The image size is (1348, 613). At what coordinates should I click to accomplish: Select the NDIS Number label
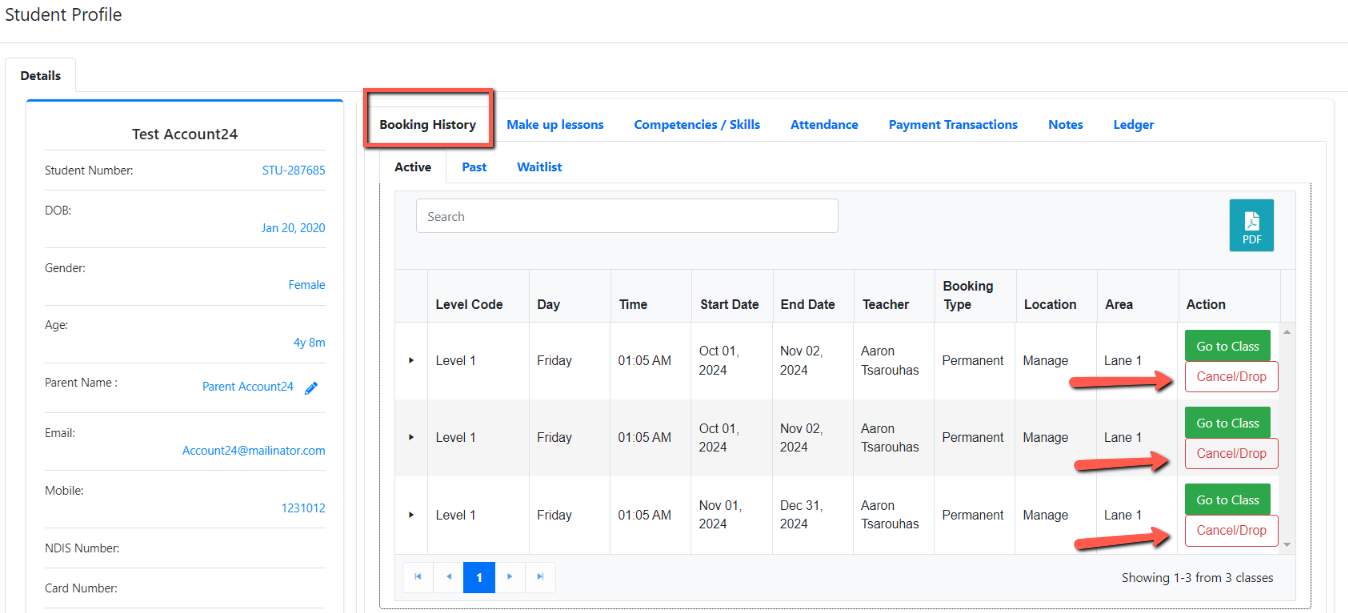click(82, 548)
